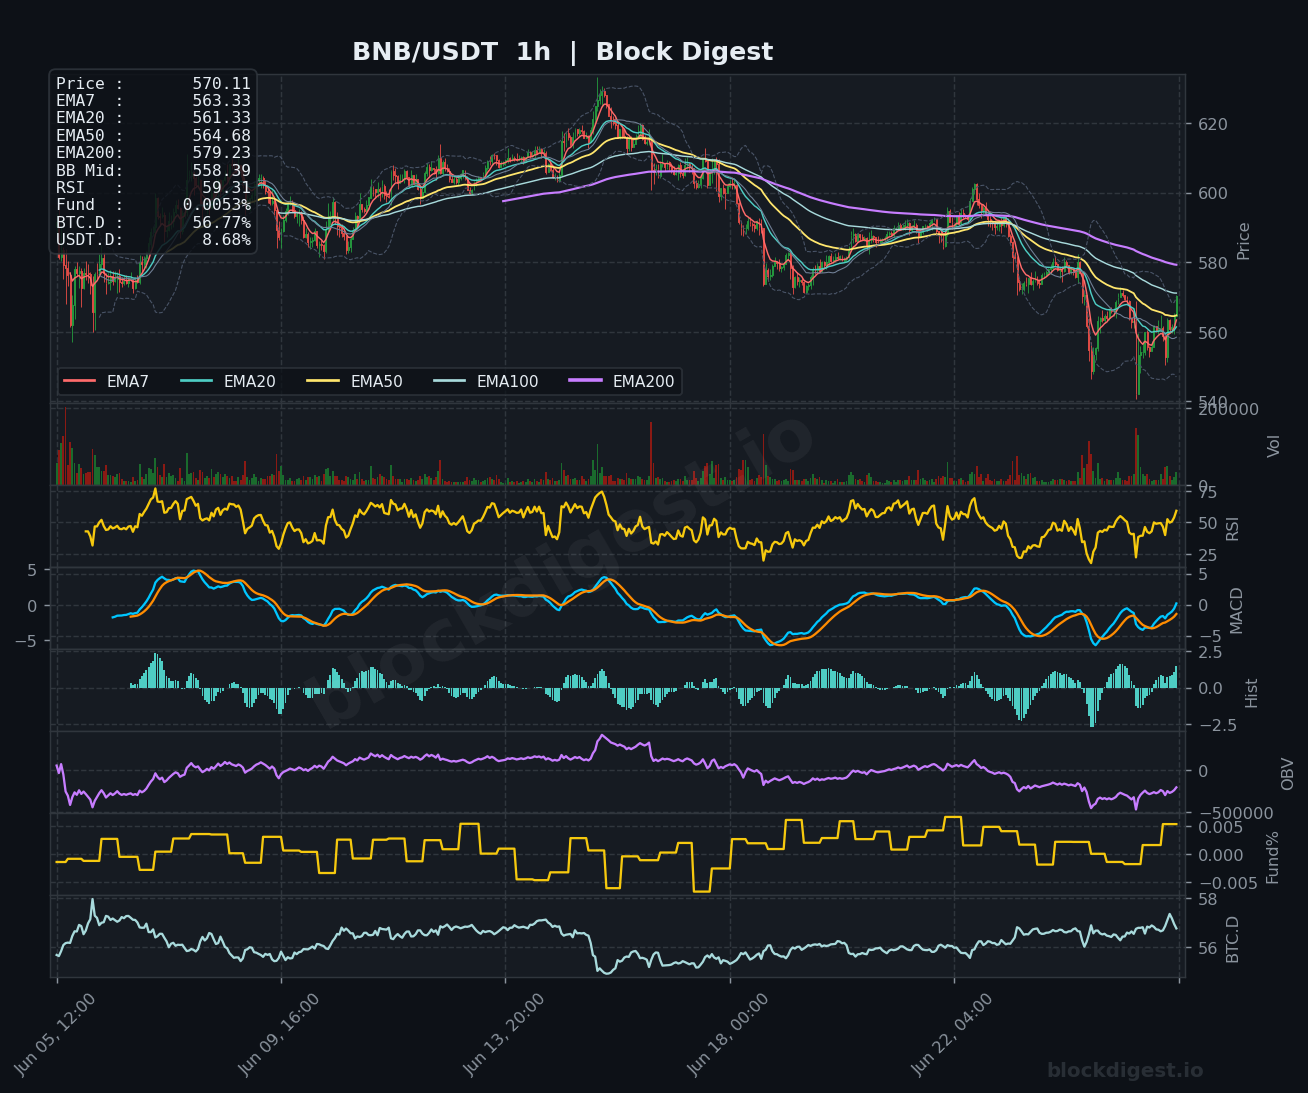Select the RSI 59.31 info row
The height and width of the screenshot is (1093, 1308).
(x=153, y=187)
